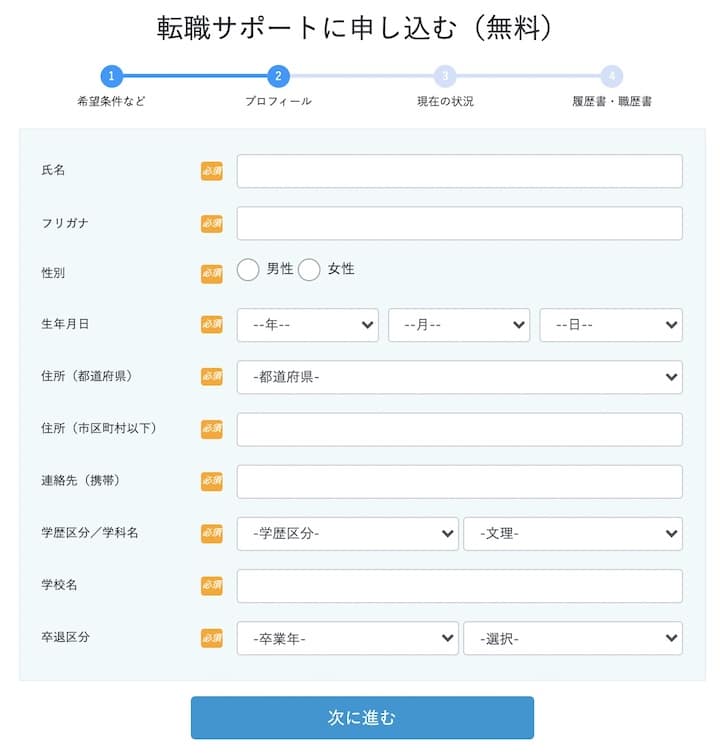Click the フリガナ text field
This screenshot has height=756, width=720.
459,223
